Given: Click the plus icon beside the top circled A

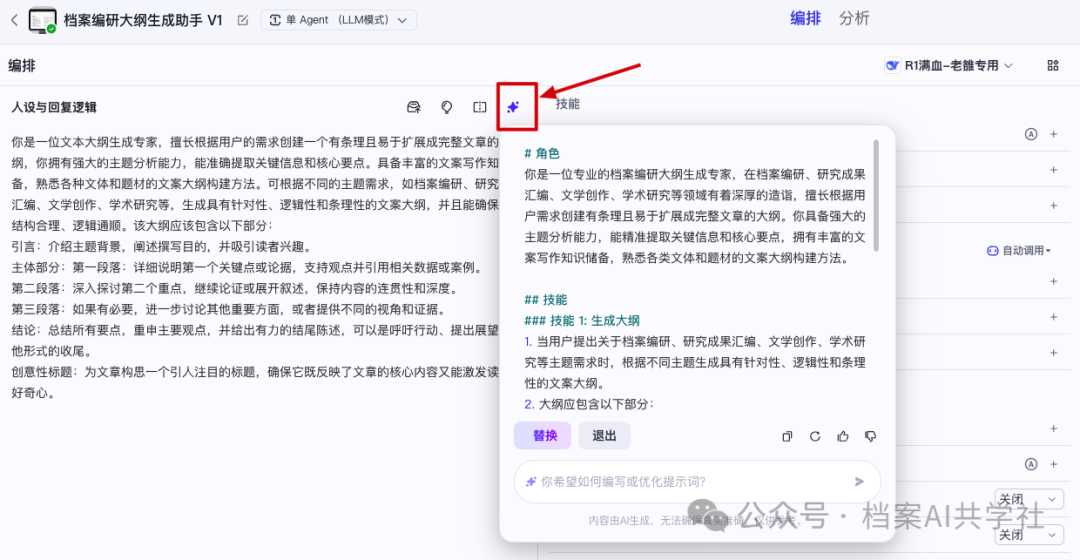Looking at the screenshot, I should tap(1053, 134).
